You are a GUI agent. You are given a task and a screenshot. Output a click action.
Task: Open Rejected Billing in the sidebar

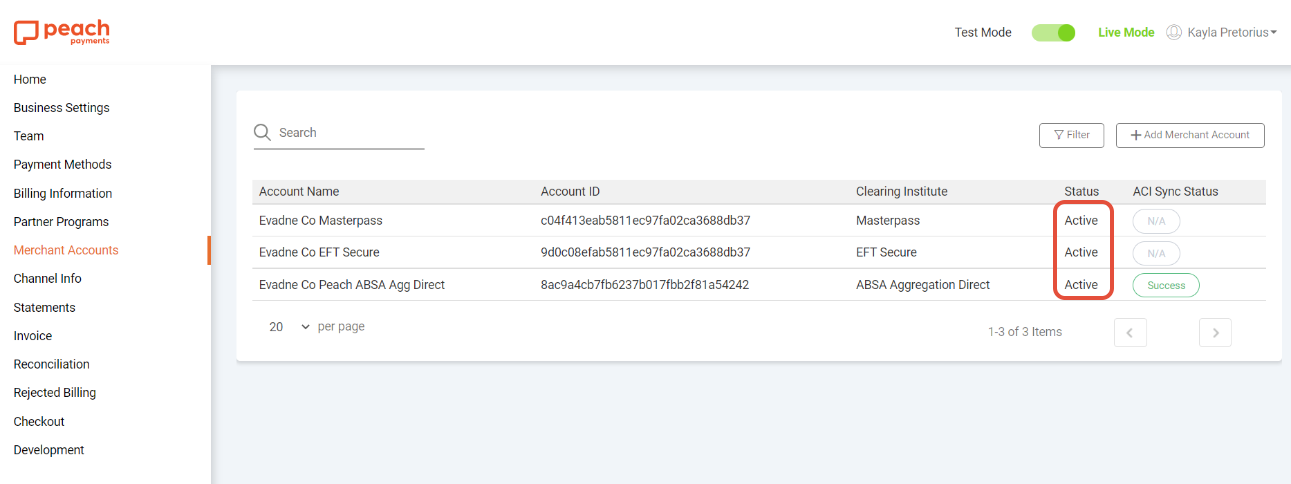(x=55, y=392)
